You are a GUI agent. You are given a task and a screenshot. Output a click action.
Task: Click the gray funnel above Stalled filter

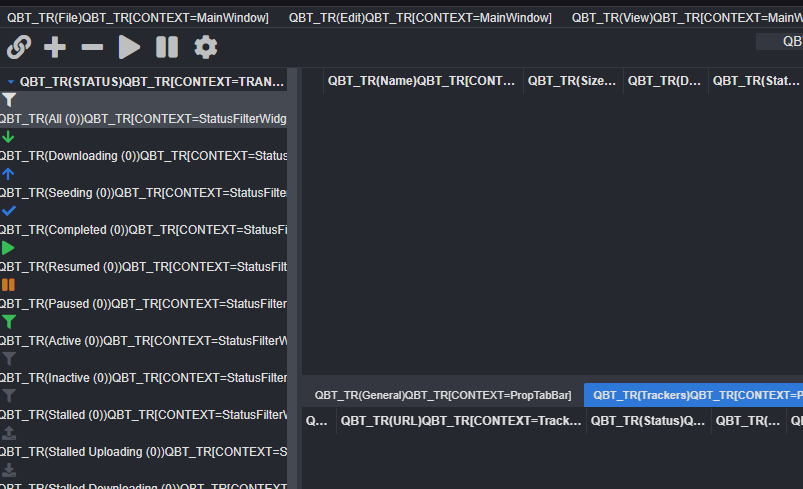point(9,395)
